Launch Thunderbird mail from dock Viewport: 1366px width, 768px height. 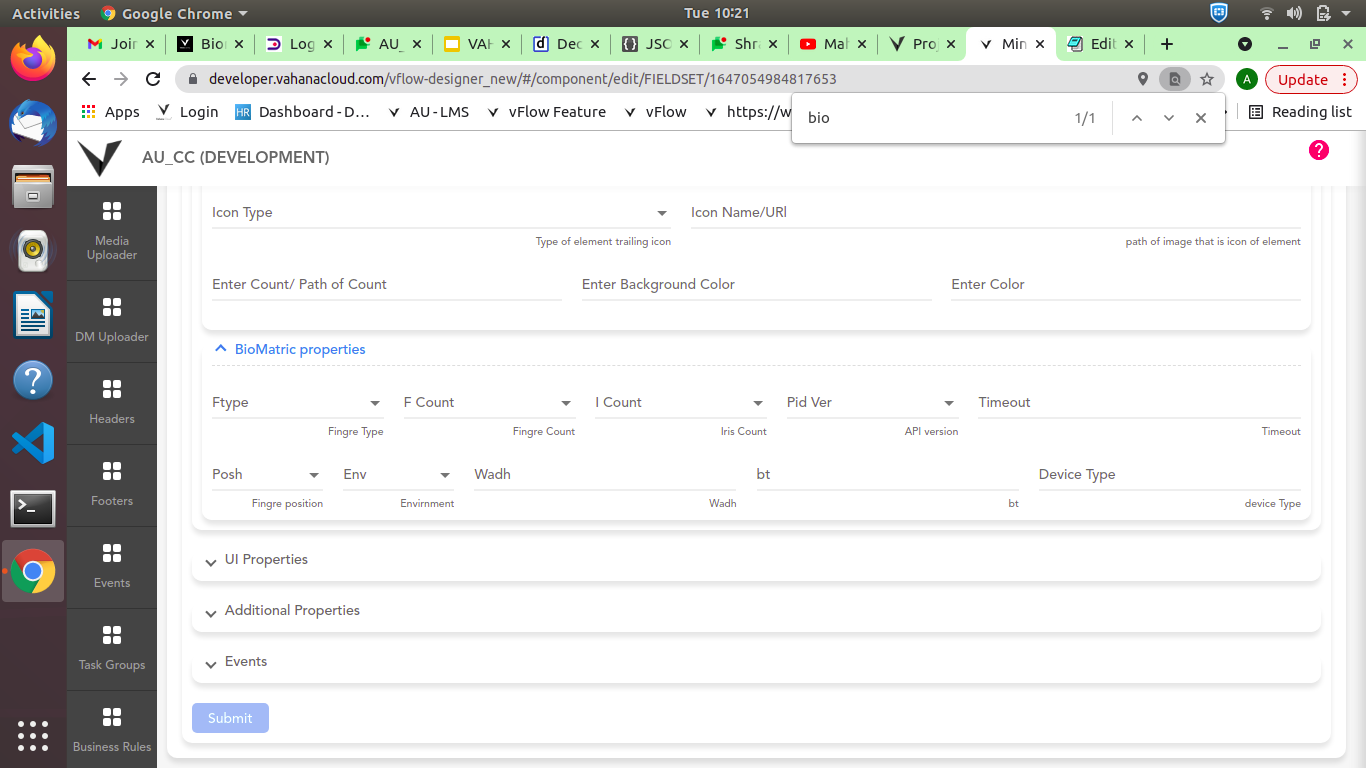coord(33,122)
